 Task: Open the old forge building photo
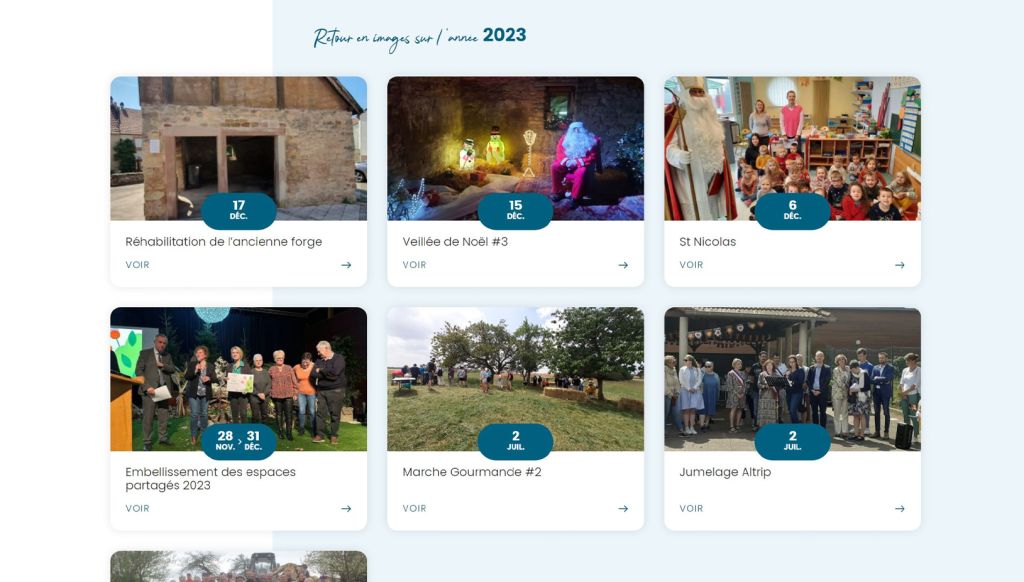[238, 148]
